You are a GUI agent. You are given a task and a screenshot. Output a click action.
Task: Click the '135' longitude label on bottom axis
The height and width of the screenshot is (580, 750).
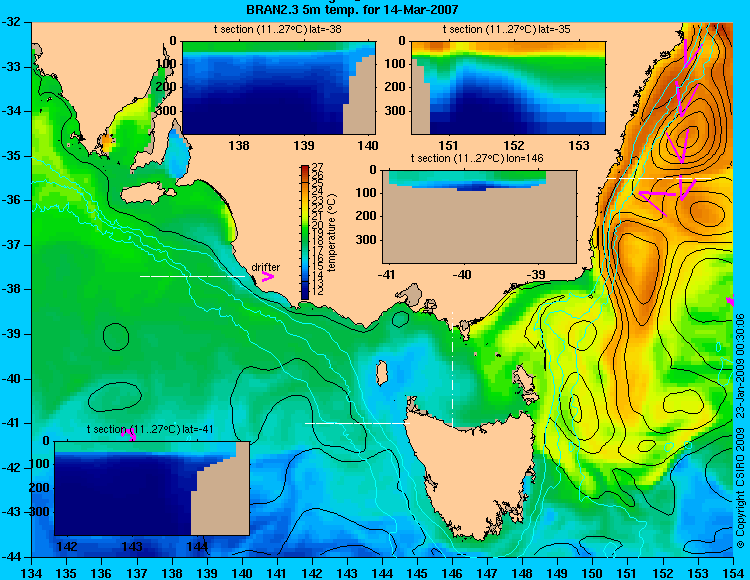pyautogui.click(x=66, y=573)
